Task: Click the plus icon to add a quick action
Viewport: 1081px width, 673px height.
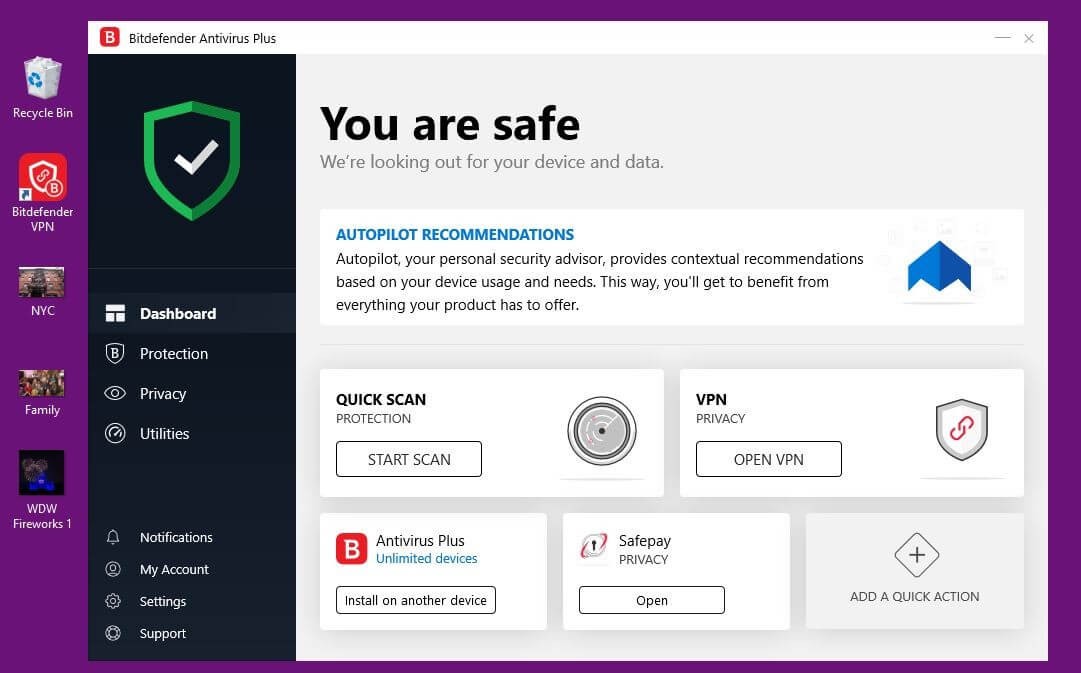Action: click(915, 555)
